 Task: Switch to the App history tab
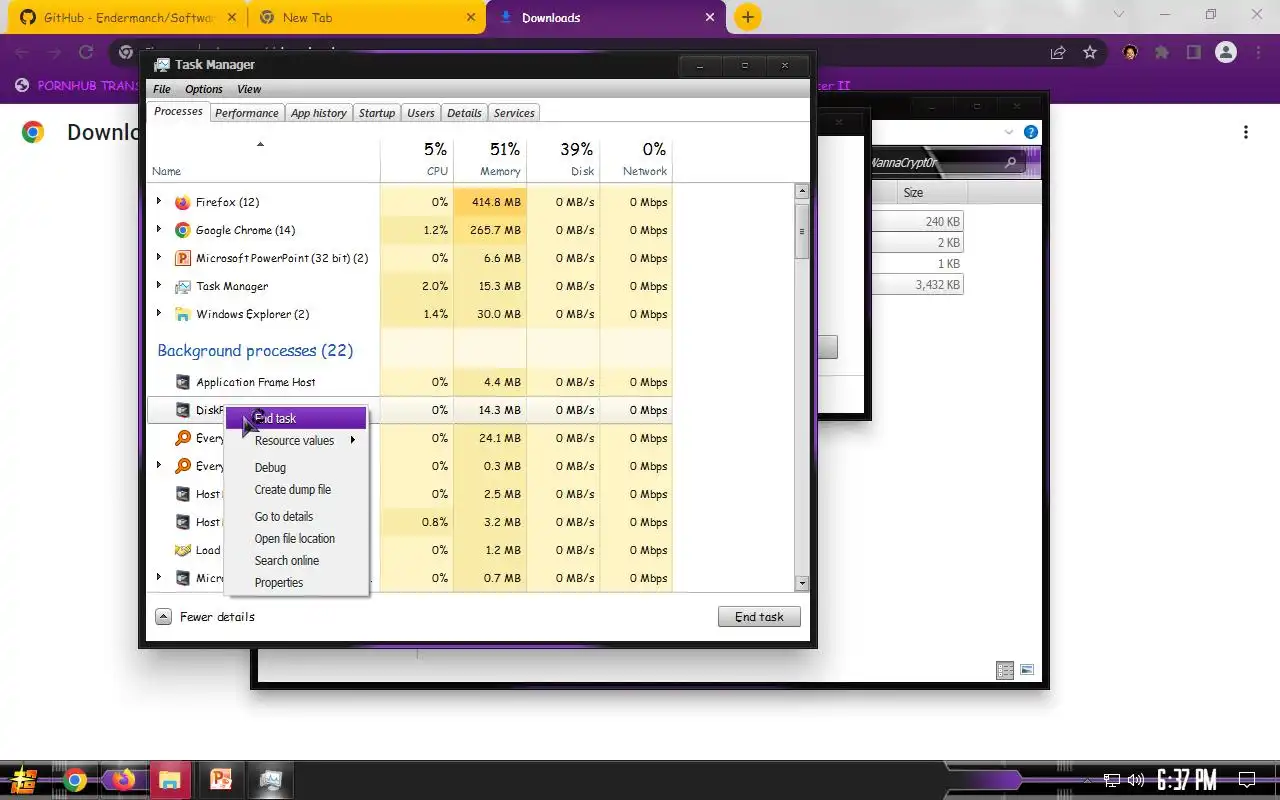click(x=319, y=113)
